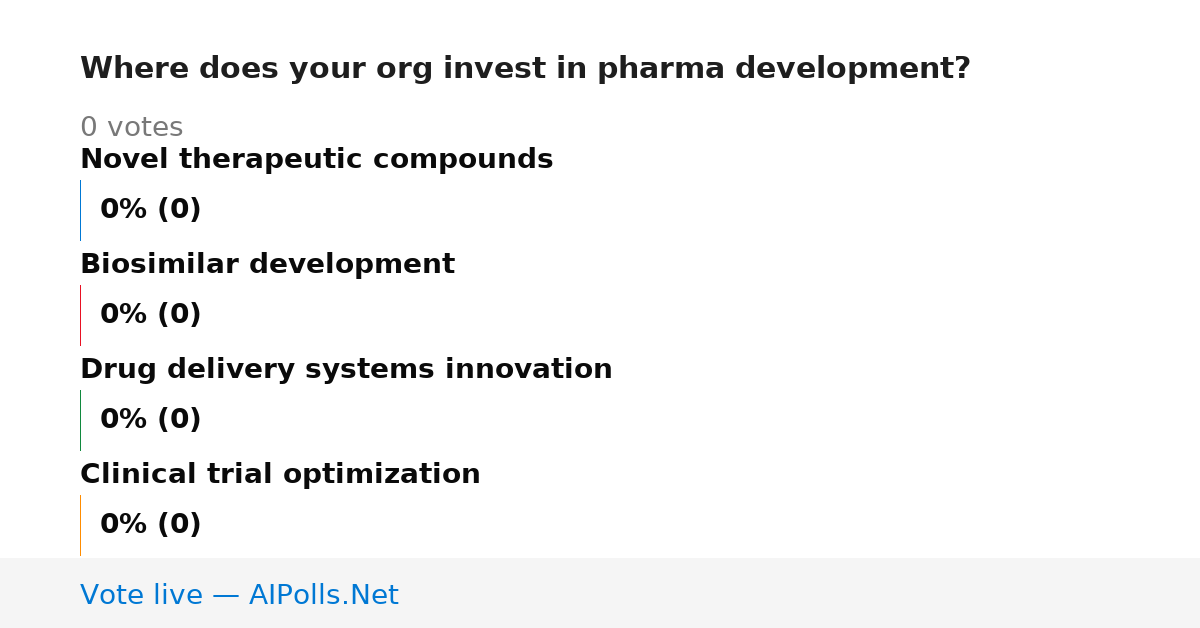
Task: Select the Novel therapeutic compounds option
Action: [x=316, y=159]
